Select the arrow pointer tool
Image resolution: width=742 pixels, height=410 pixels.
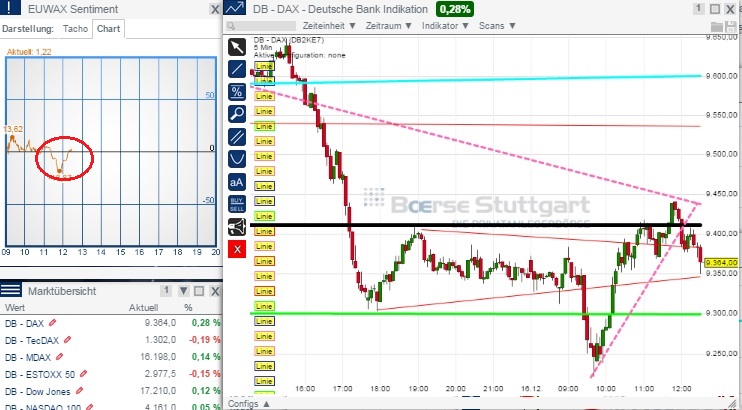point(237,46)
